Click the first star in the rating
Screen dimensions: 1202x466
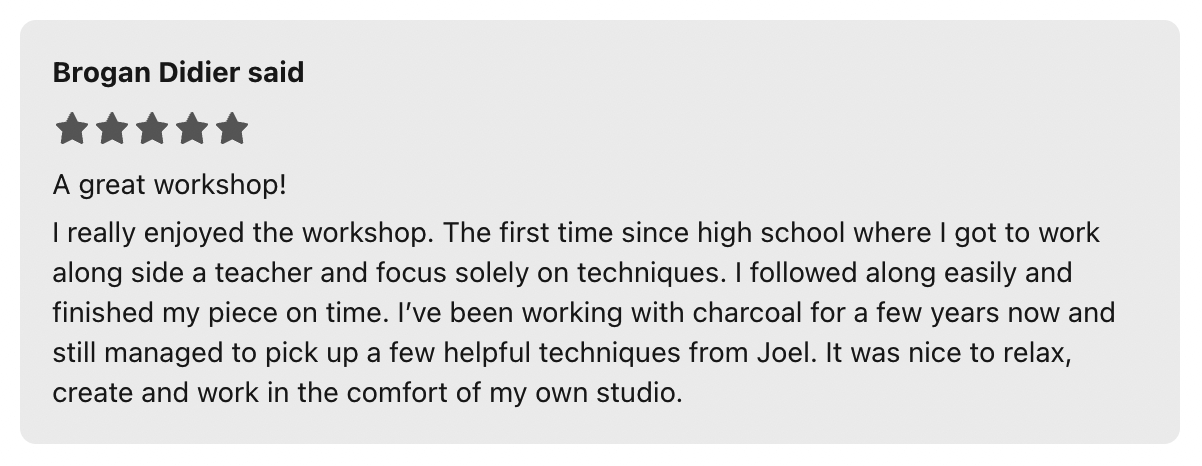tap(70, 129)
